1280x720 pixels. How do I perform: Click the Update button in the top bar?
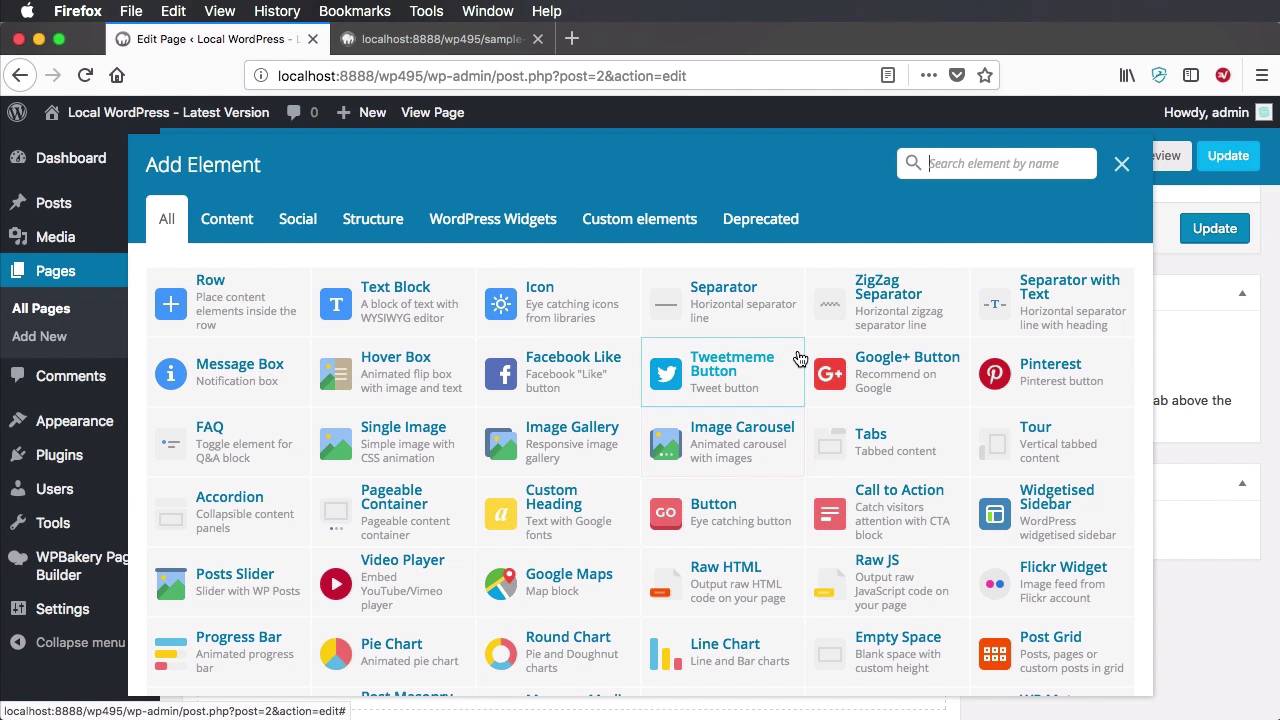click(1228, 155)
